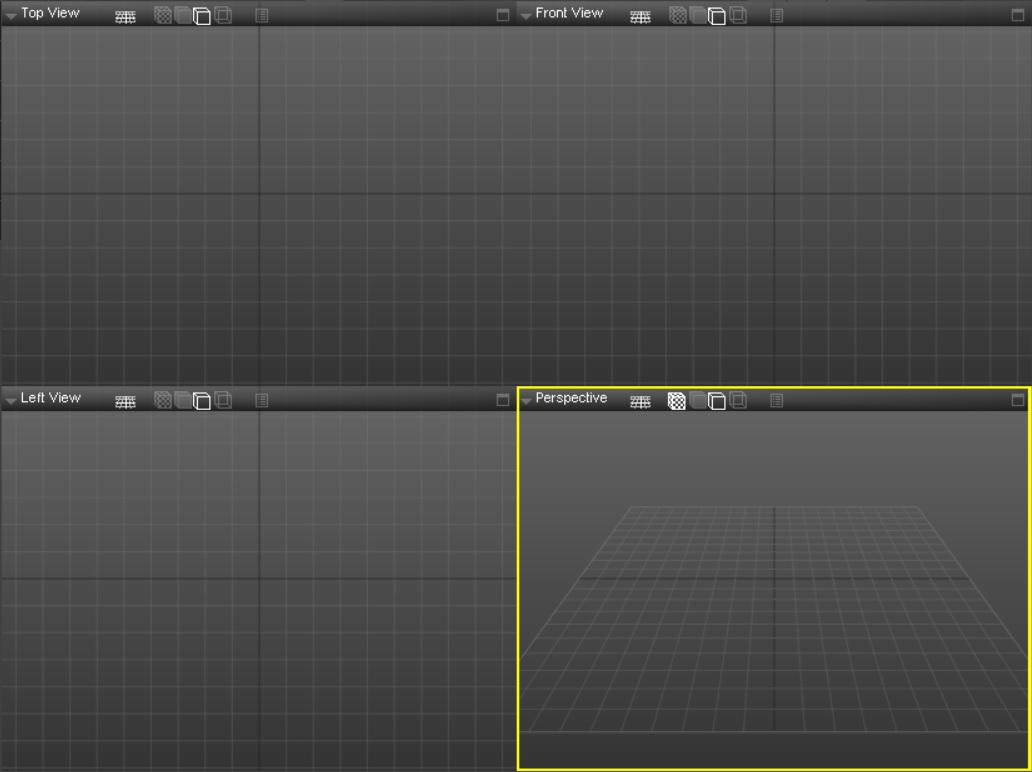Open the Front View dropdown arrow
The height and width of the screenshot is (772, 1032).
[526, 16]
